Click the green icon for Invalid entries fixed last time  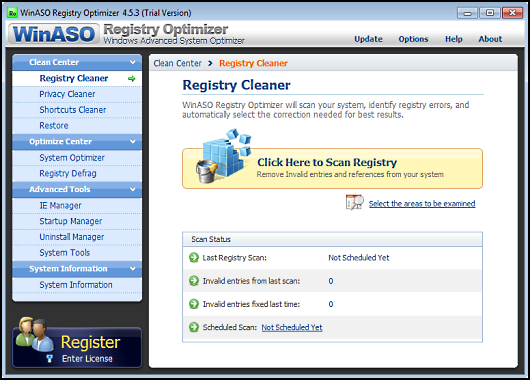click(x=194, y=304)
